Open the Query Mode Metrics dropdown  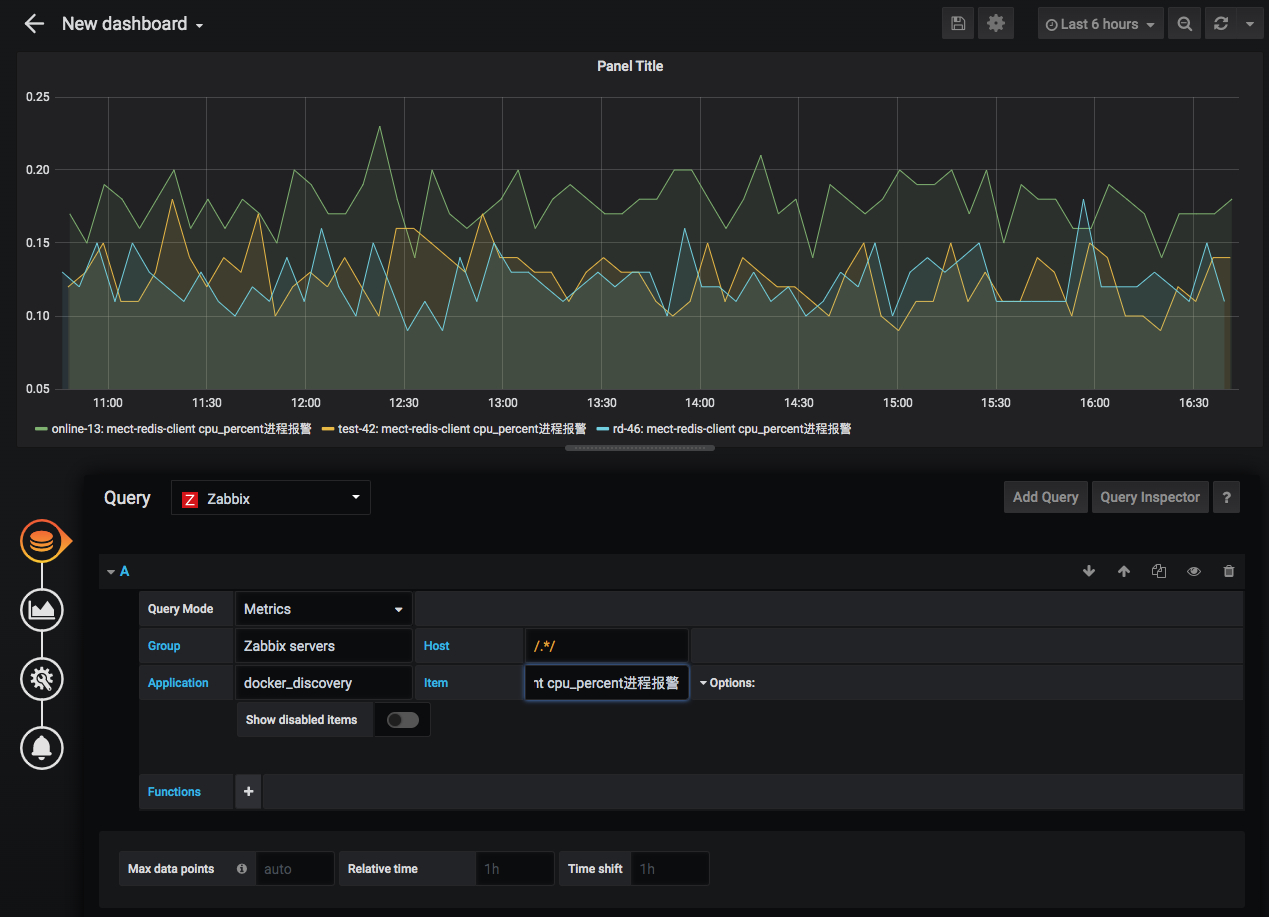point(324,609)
